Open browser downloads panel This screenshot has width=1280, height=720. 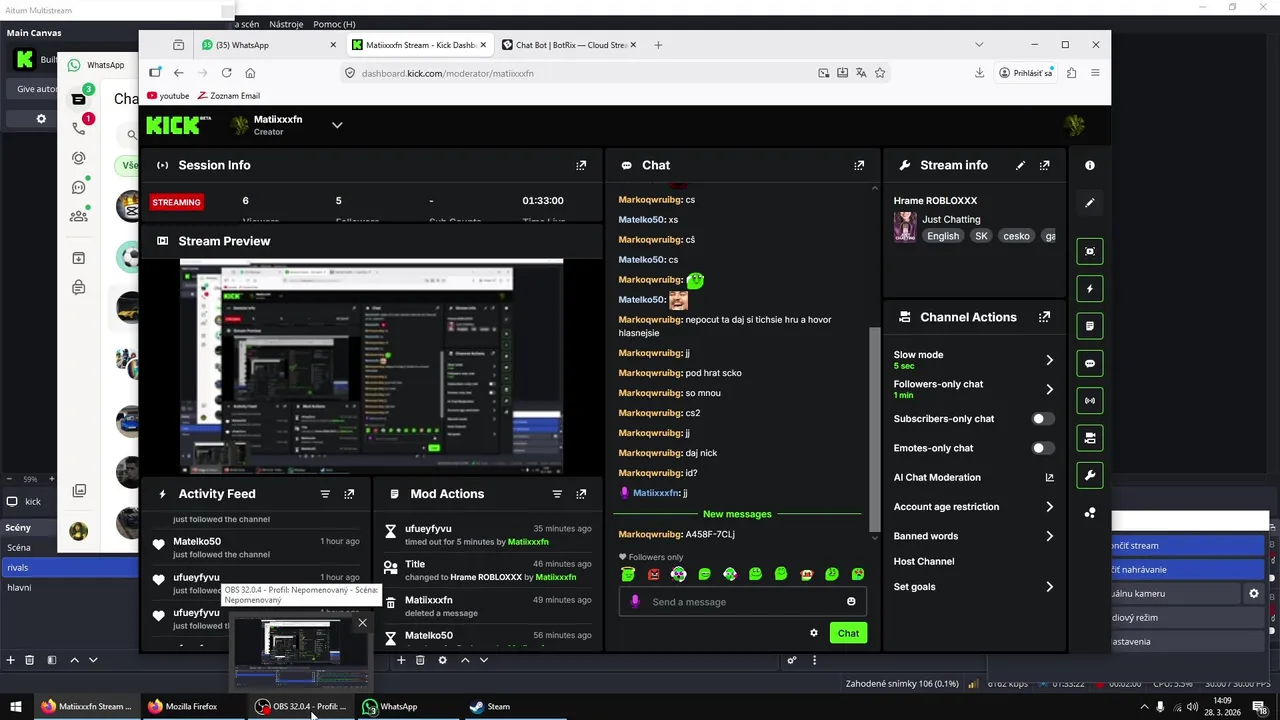point(979,73)
